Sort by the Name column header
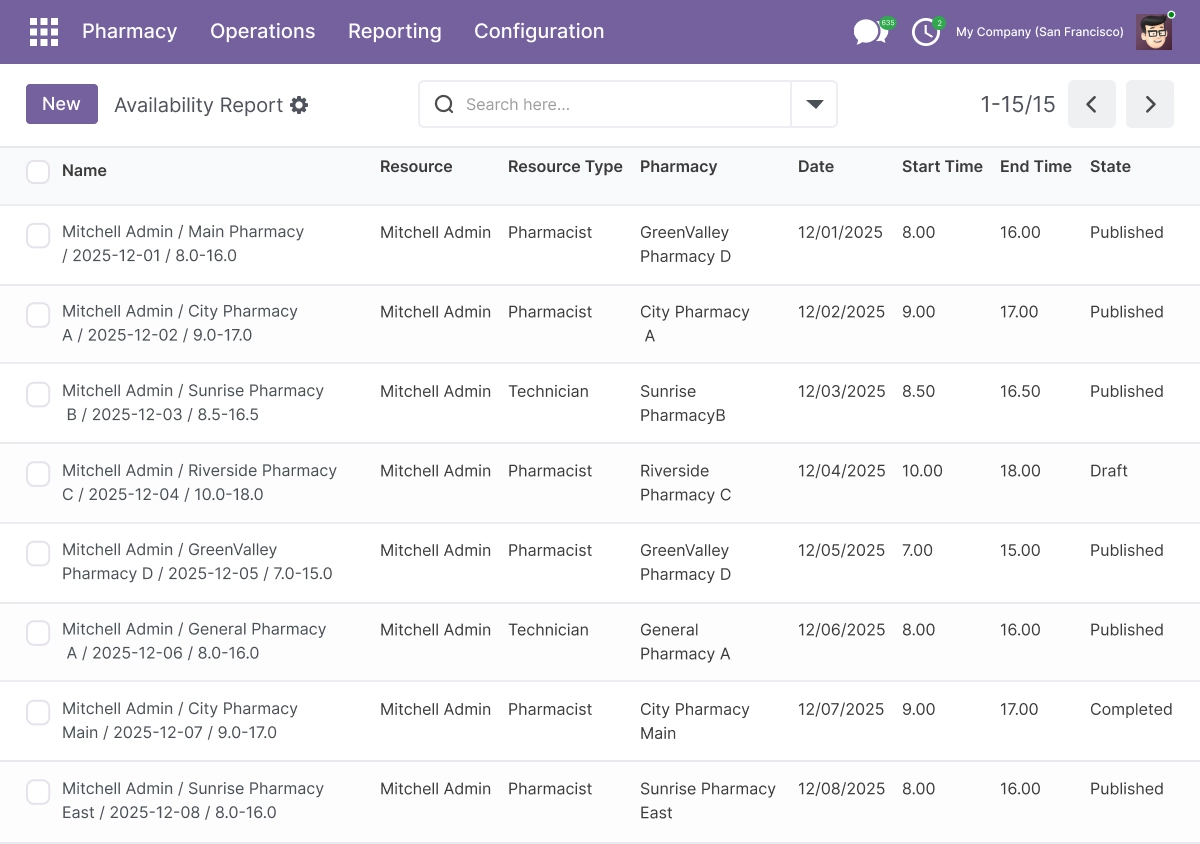Screen dimensions: 1200x844 click(x=84, y=171)
